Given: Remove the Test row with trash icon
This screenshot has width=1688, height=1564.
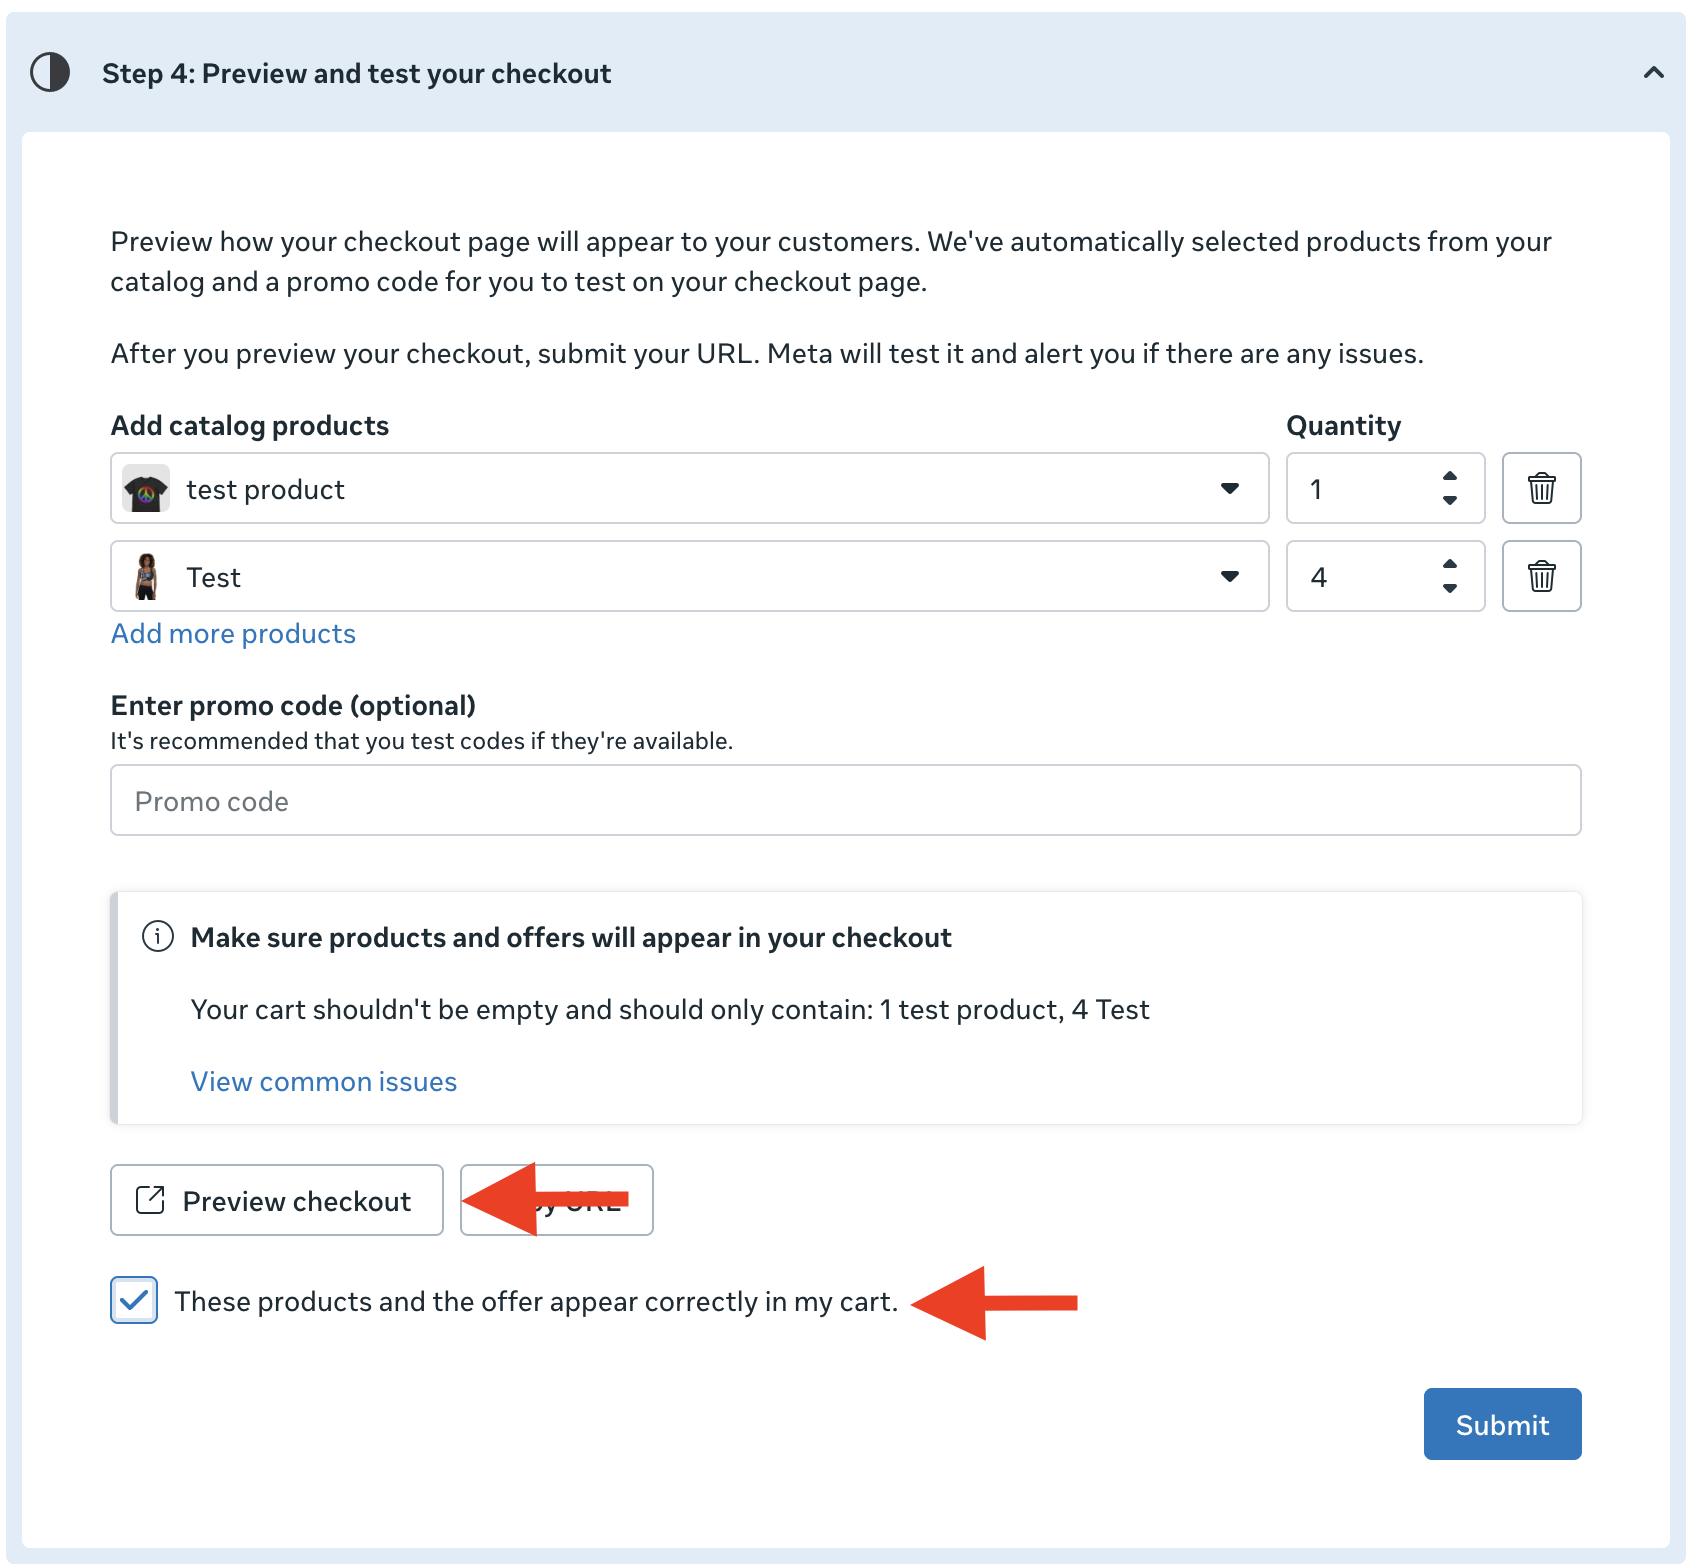Looking at the screenshot, I should click(1541, 577).
